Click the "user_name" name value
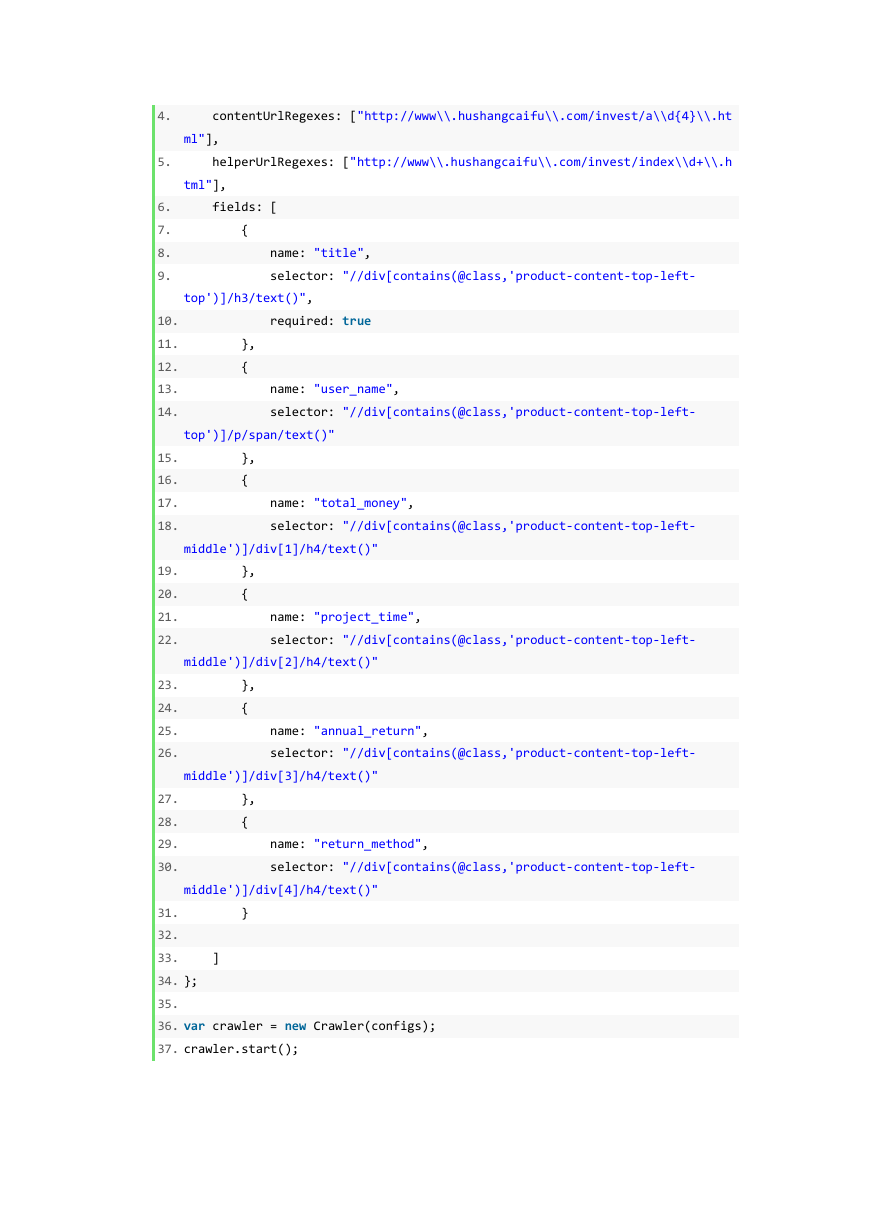Viewport: 869px width, 1228px height. click(x=357, y=389)
